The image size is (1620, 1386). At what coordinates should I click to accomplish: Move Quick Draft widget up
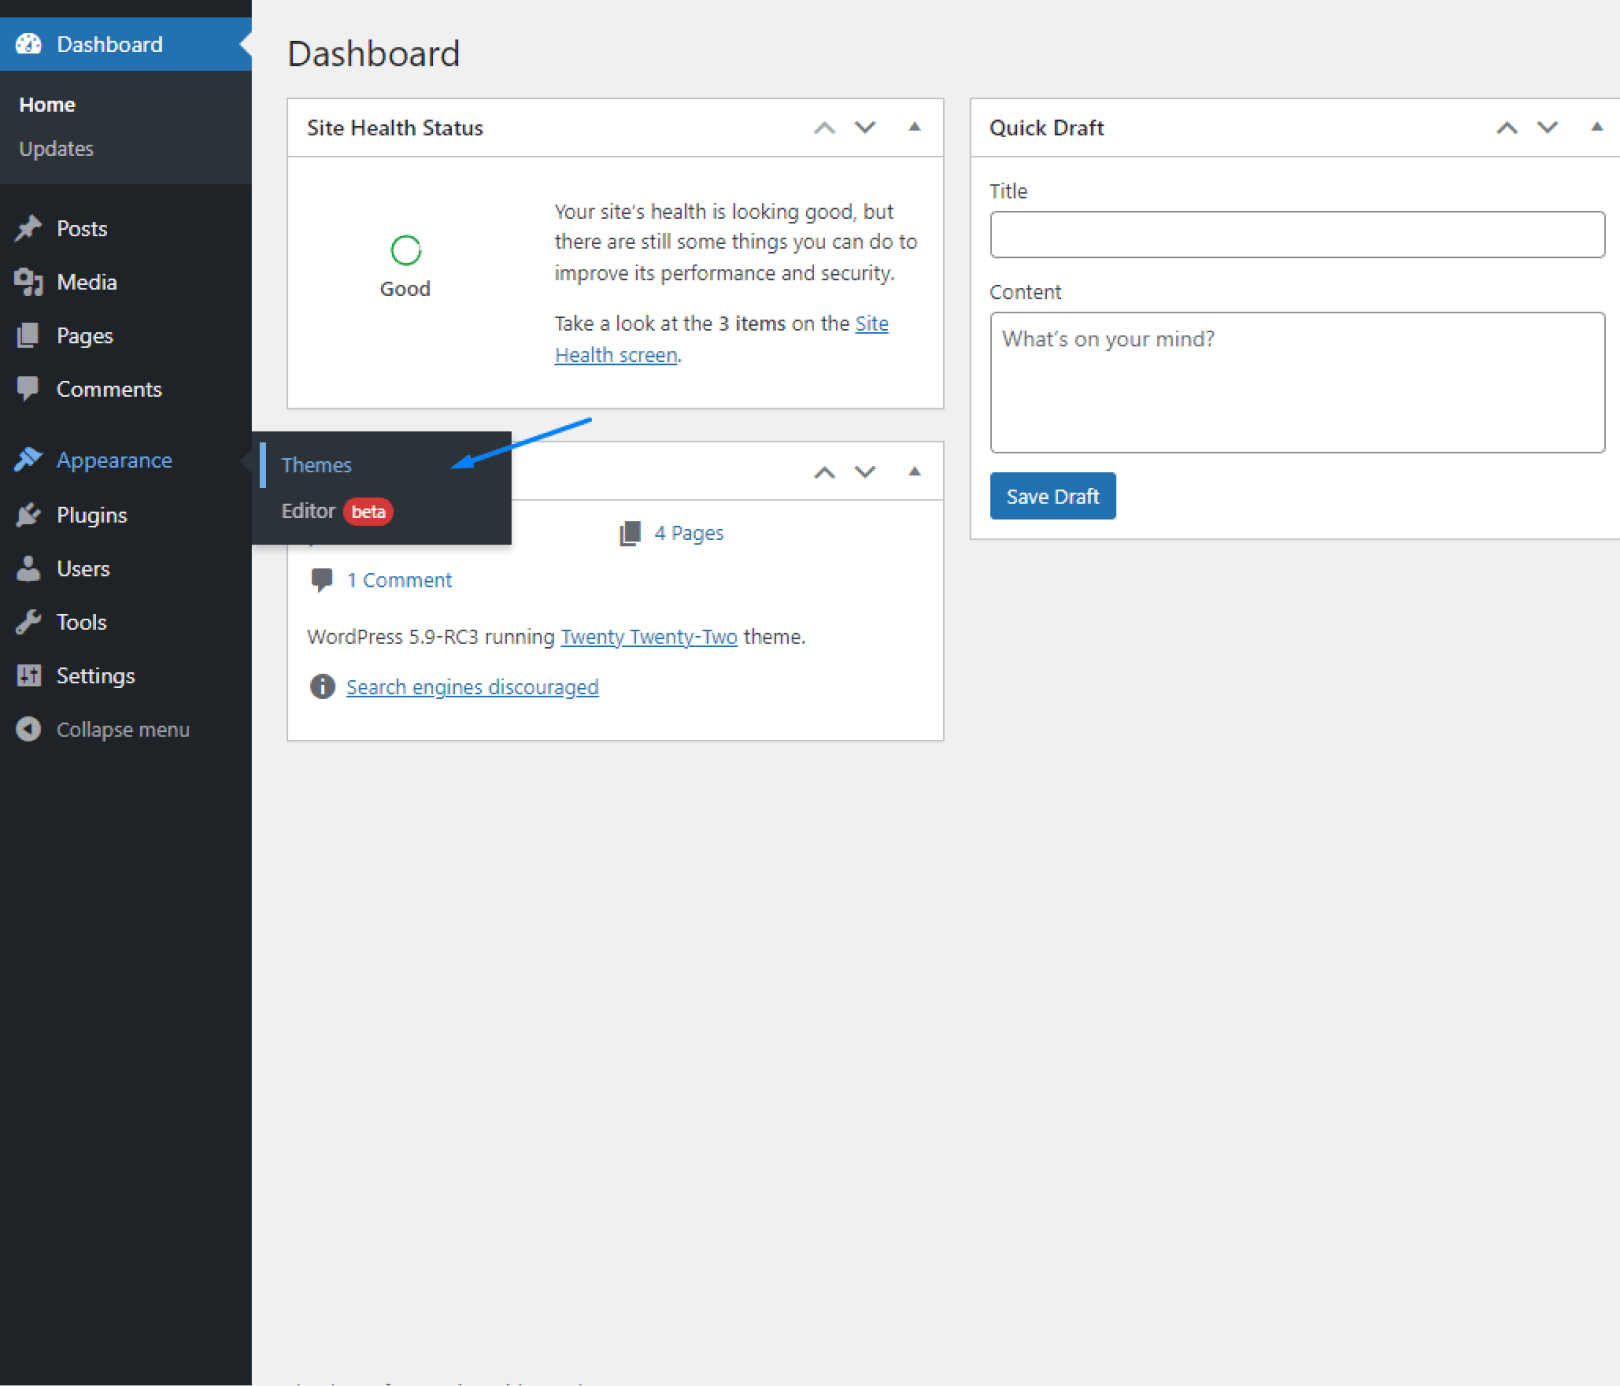point(1507,128)
